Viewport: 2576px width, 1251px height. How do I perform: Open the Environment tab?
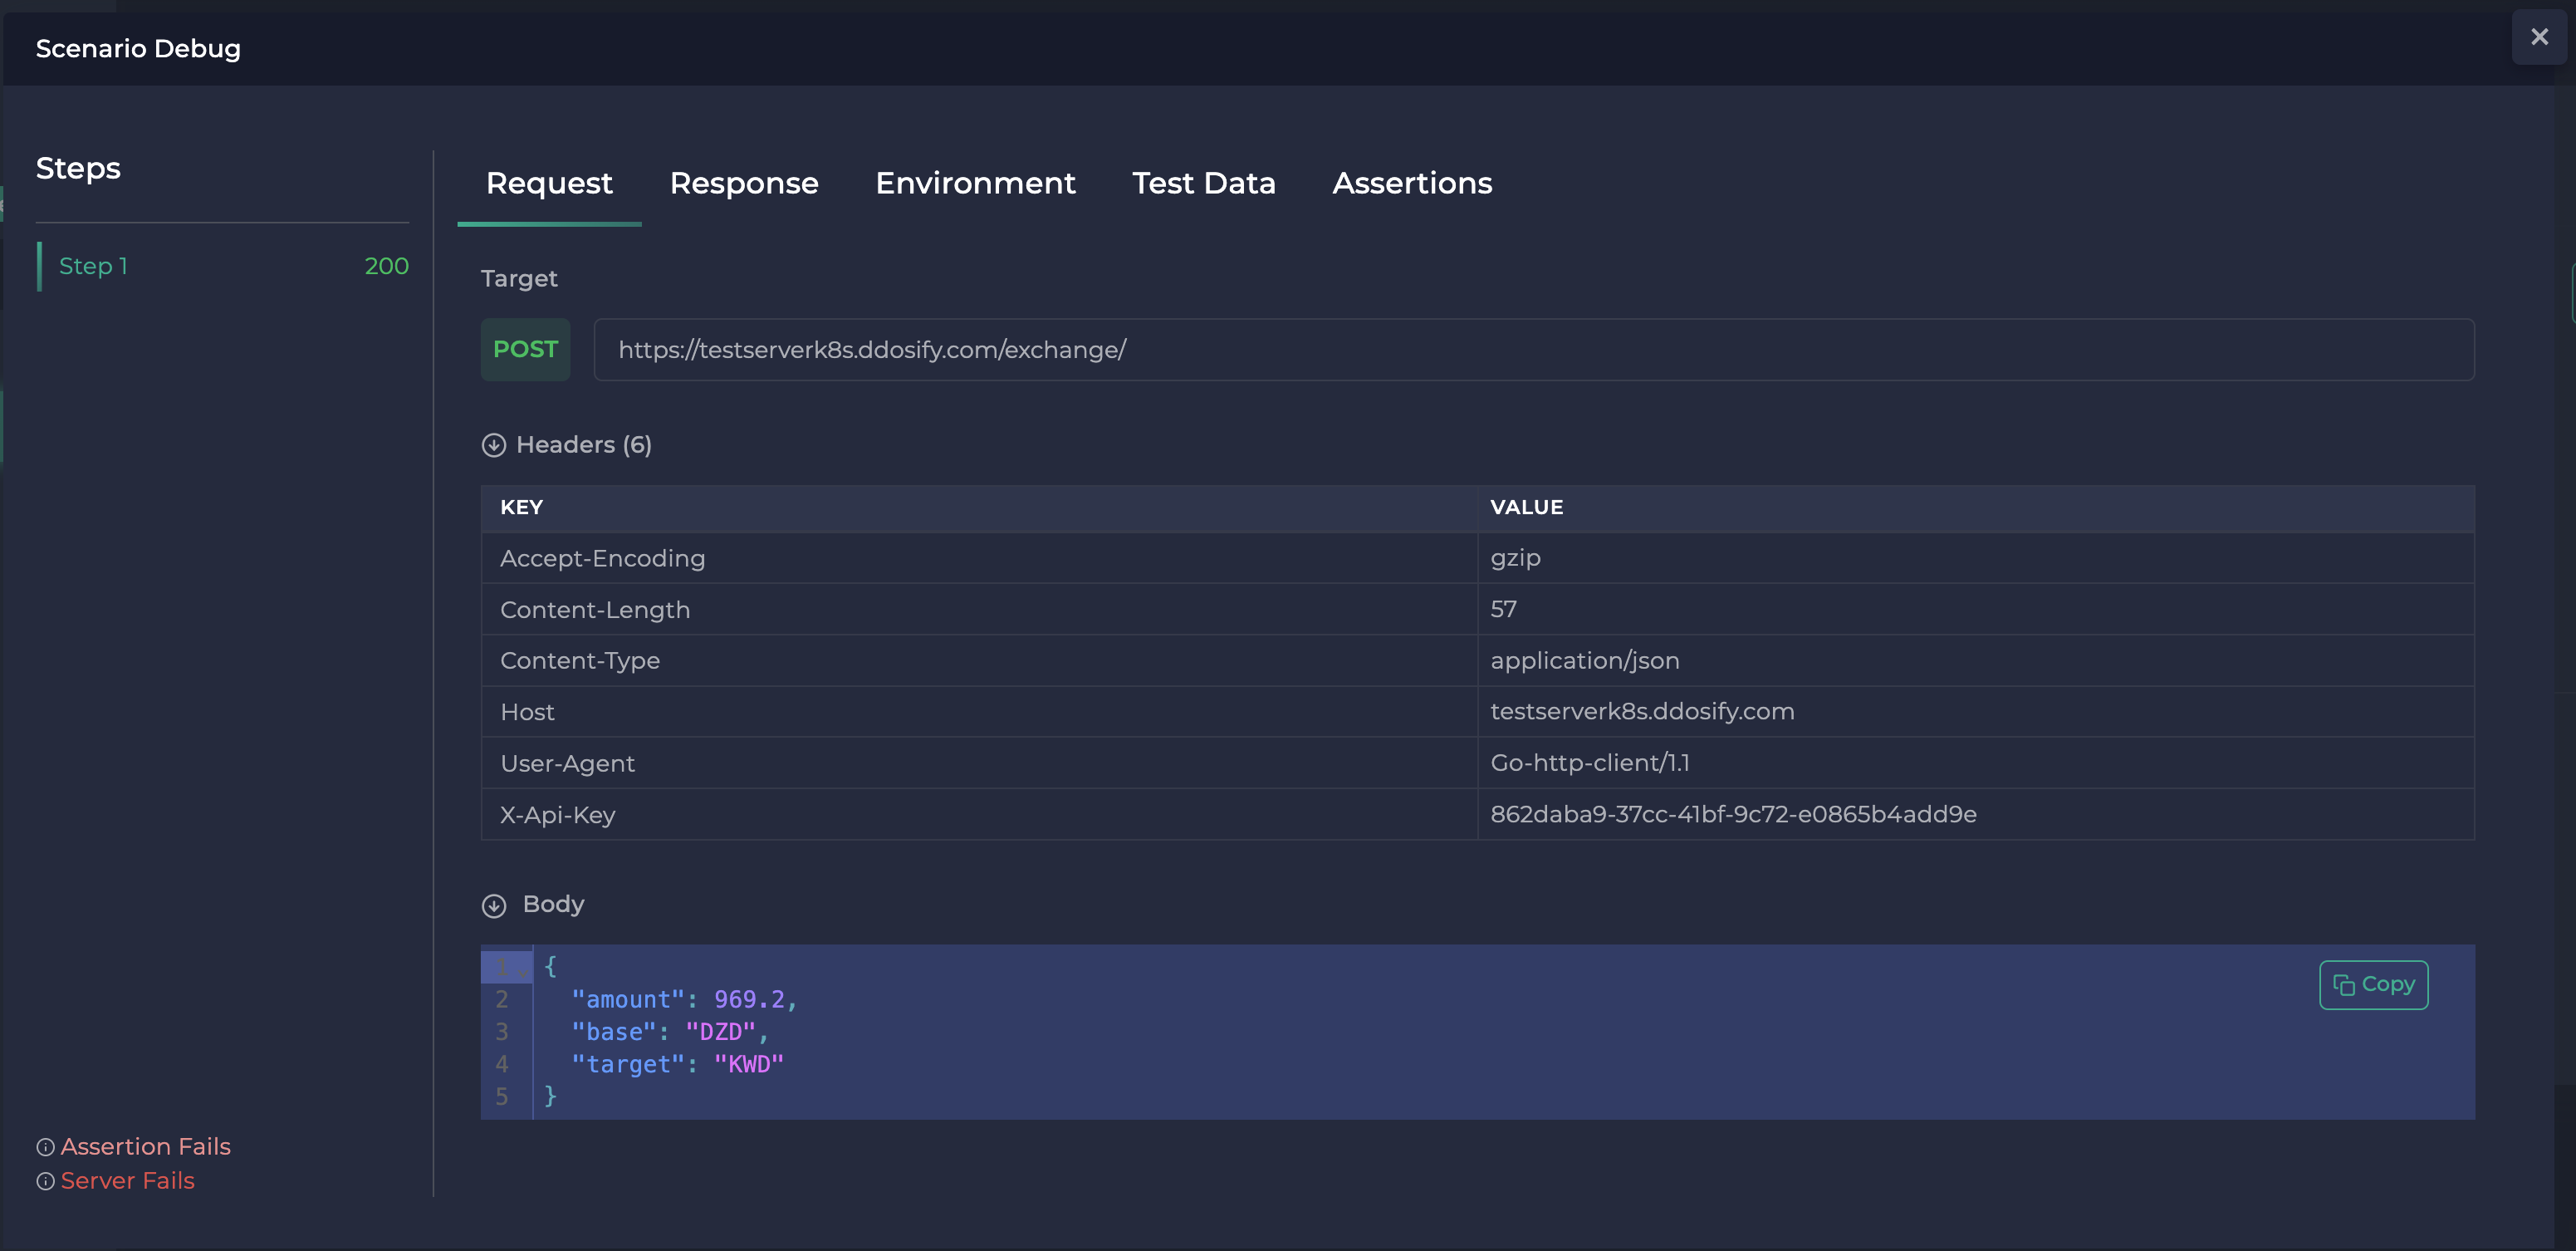click(975, 183)
